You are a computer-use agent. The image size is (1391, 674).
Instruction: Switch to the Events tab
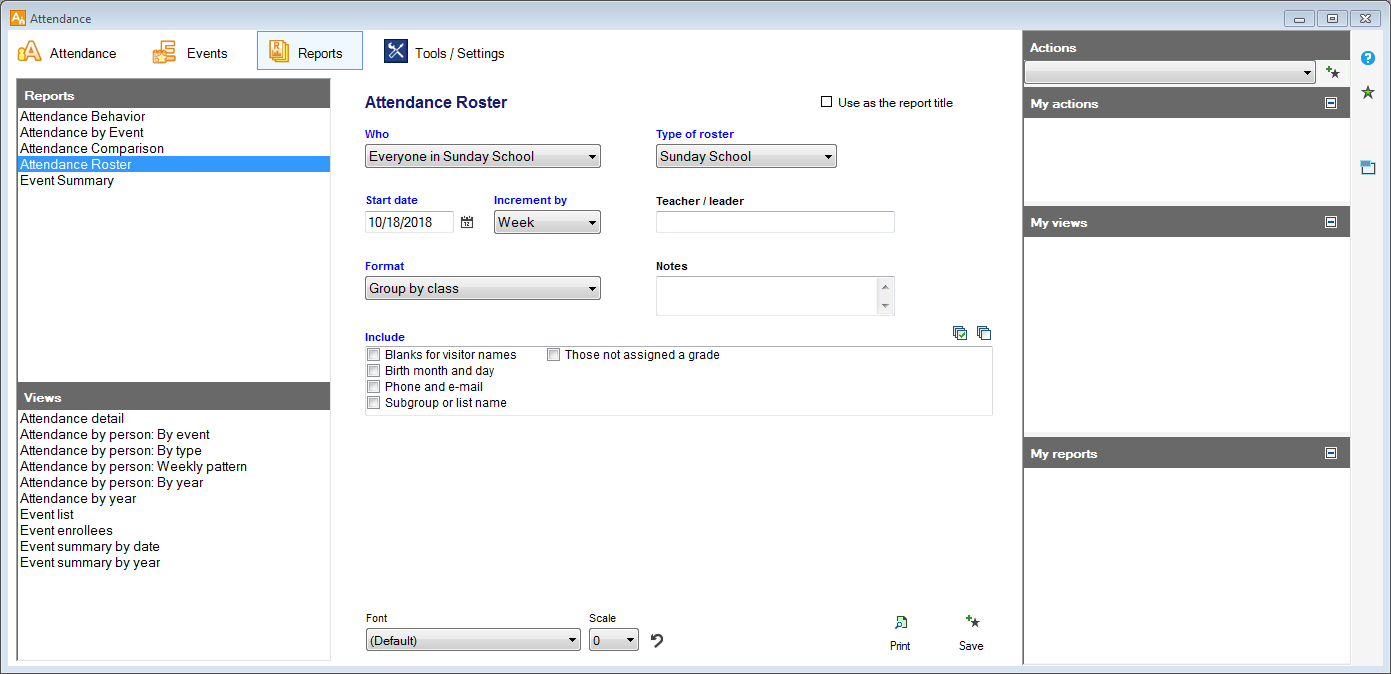click(x=190, y=53)
